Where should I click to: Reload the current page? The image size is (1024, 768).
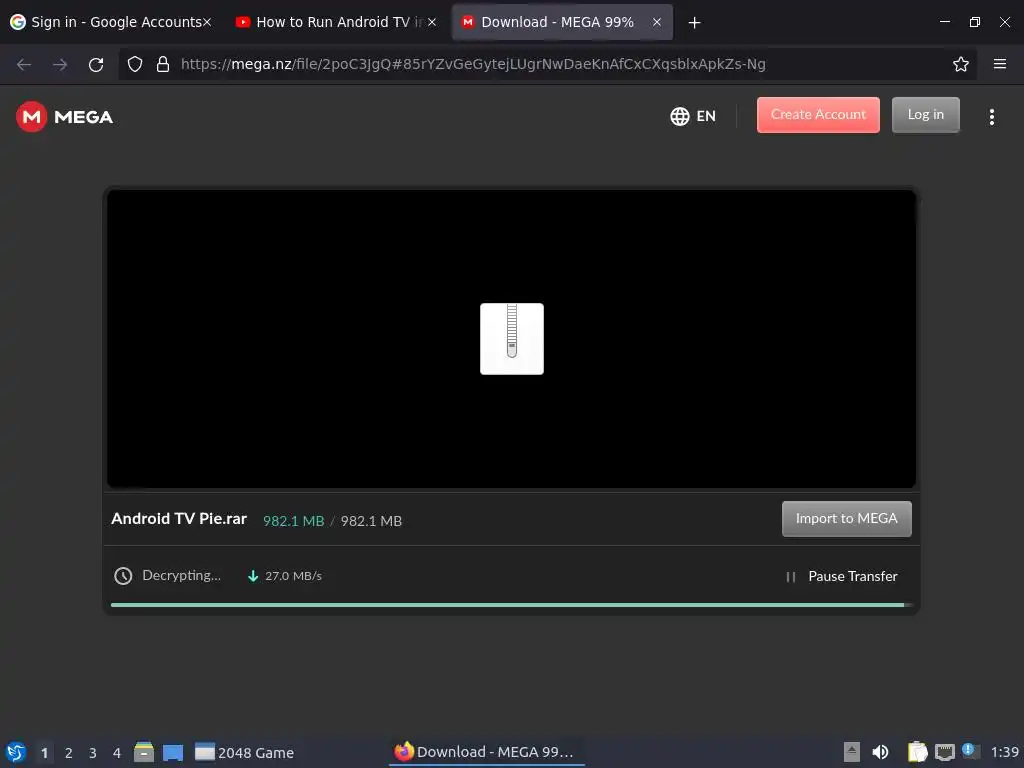pos(96,64)
